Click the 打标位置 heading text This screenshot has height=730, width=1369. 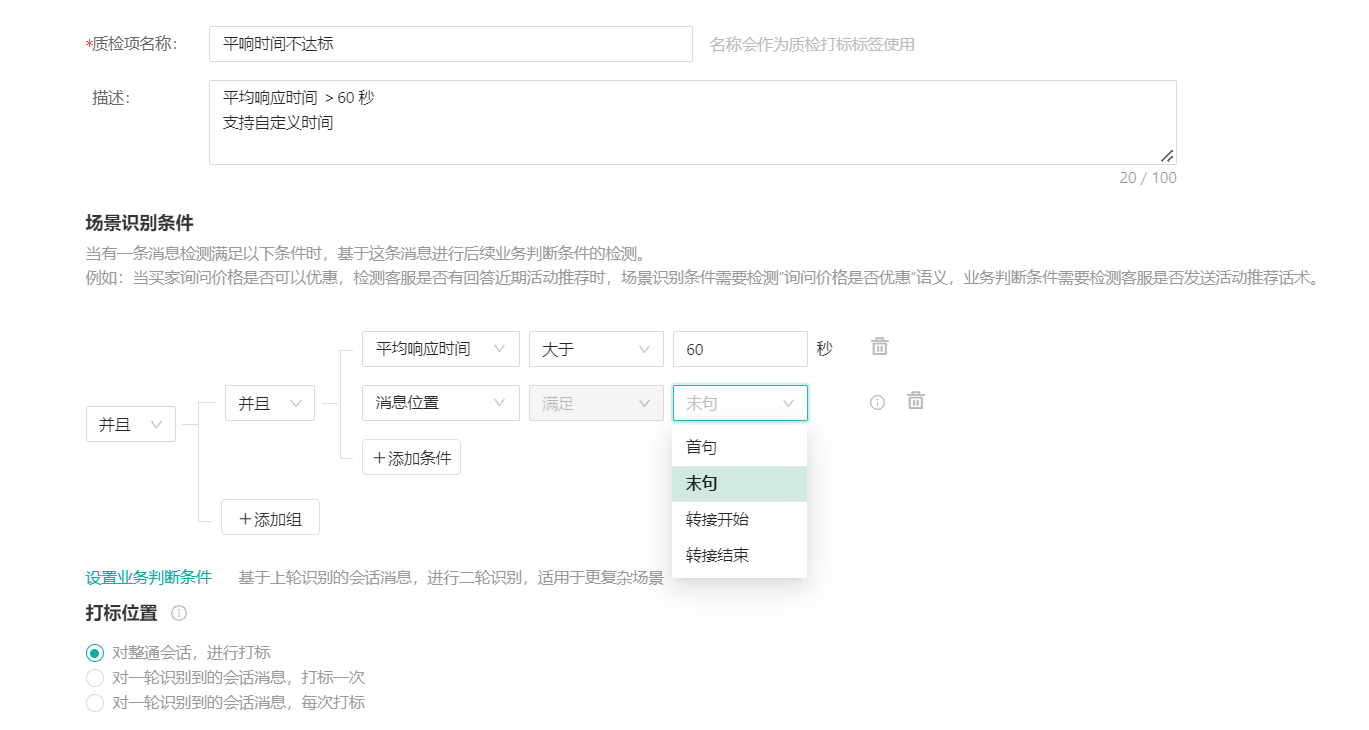[122, 613]
